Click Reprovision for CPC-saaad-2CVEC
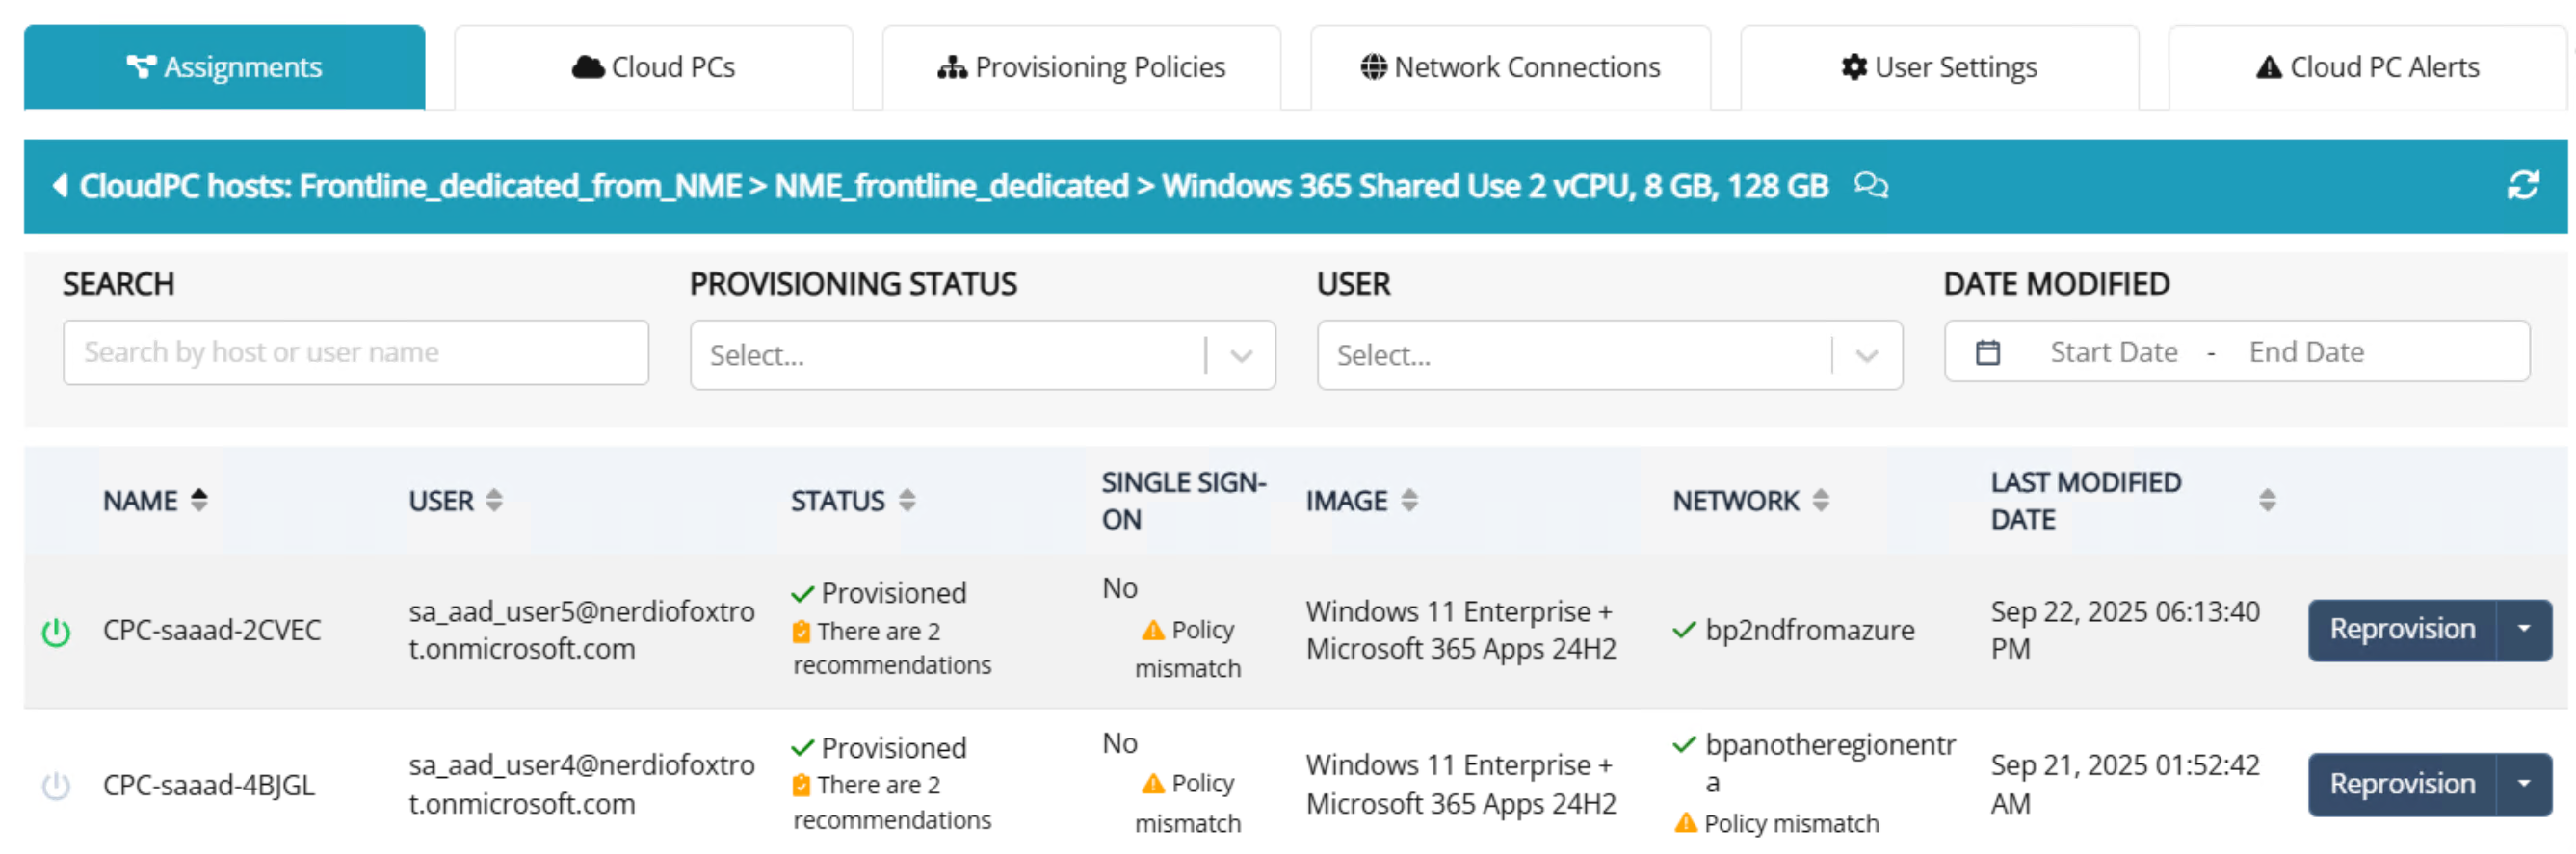 (2401, 630)
